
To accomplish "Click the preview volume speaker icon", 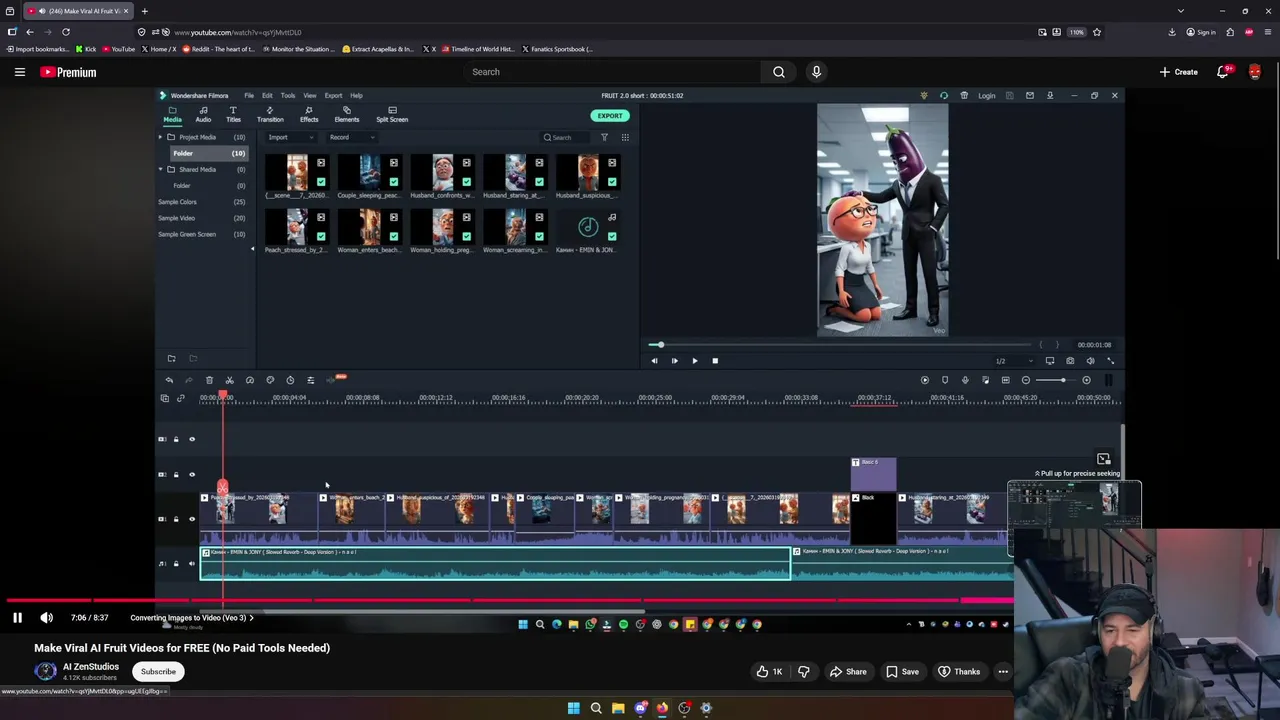I will (1090, 361).
